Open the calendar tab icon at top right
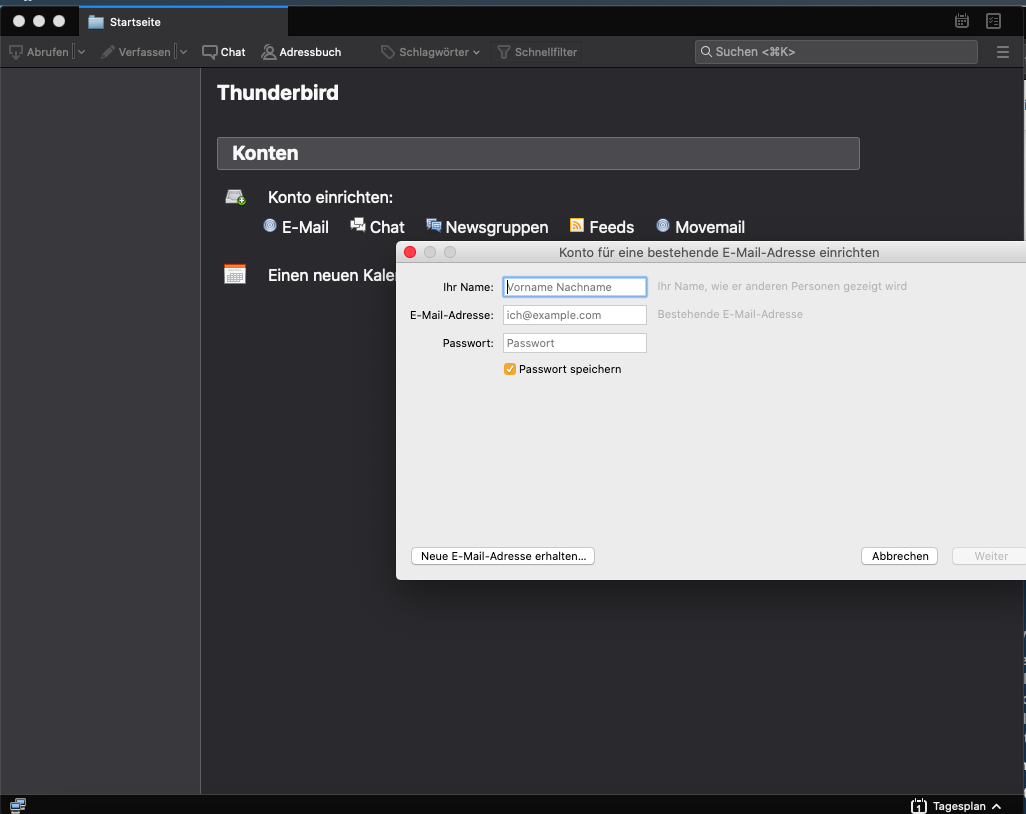Screen dimensions: 1026x814 [x=962, y=21]
